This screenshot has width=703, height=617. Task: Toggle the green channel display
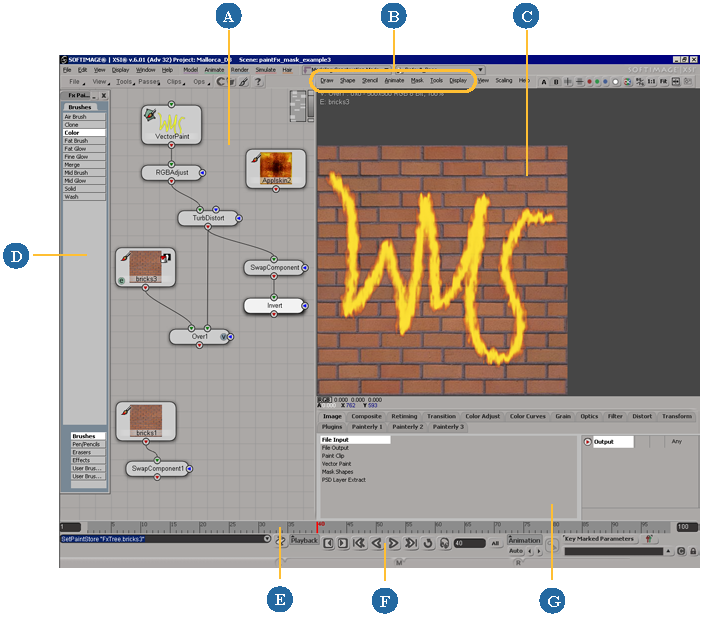coord(597,82)
